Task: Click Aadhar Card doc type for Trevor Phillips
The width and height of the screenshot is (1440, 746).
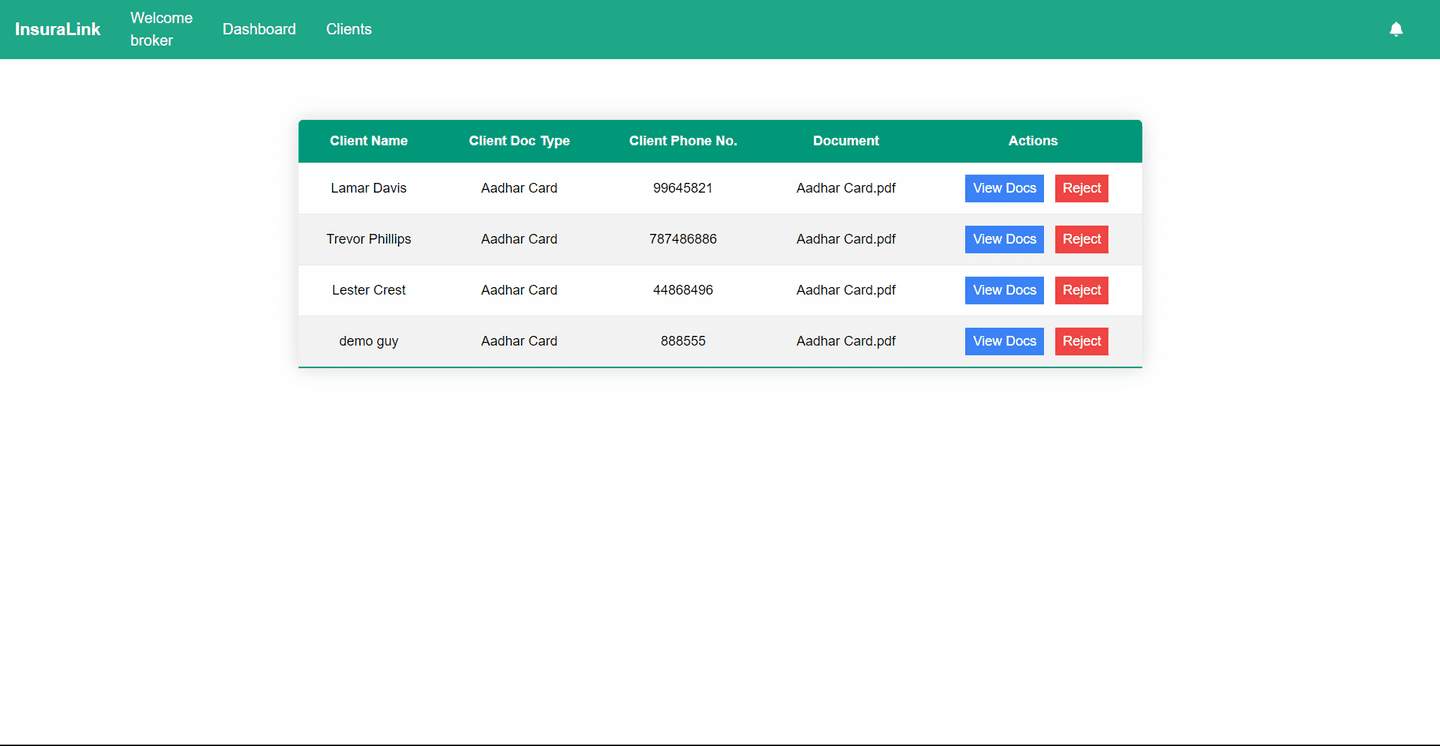Action: coord(519,239)
